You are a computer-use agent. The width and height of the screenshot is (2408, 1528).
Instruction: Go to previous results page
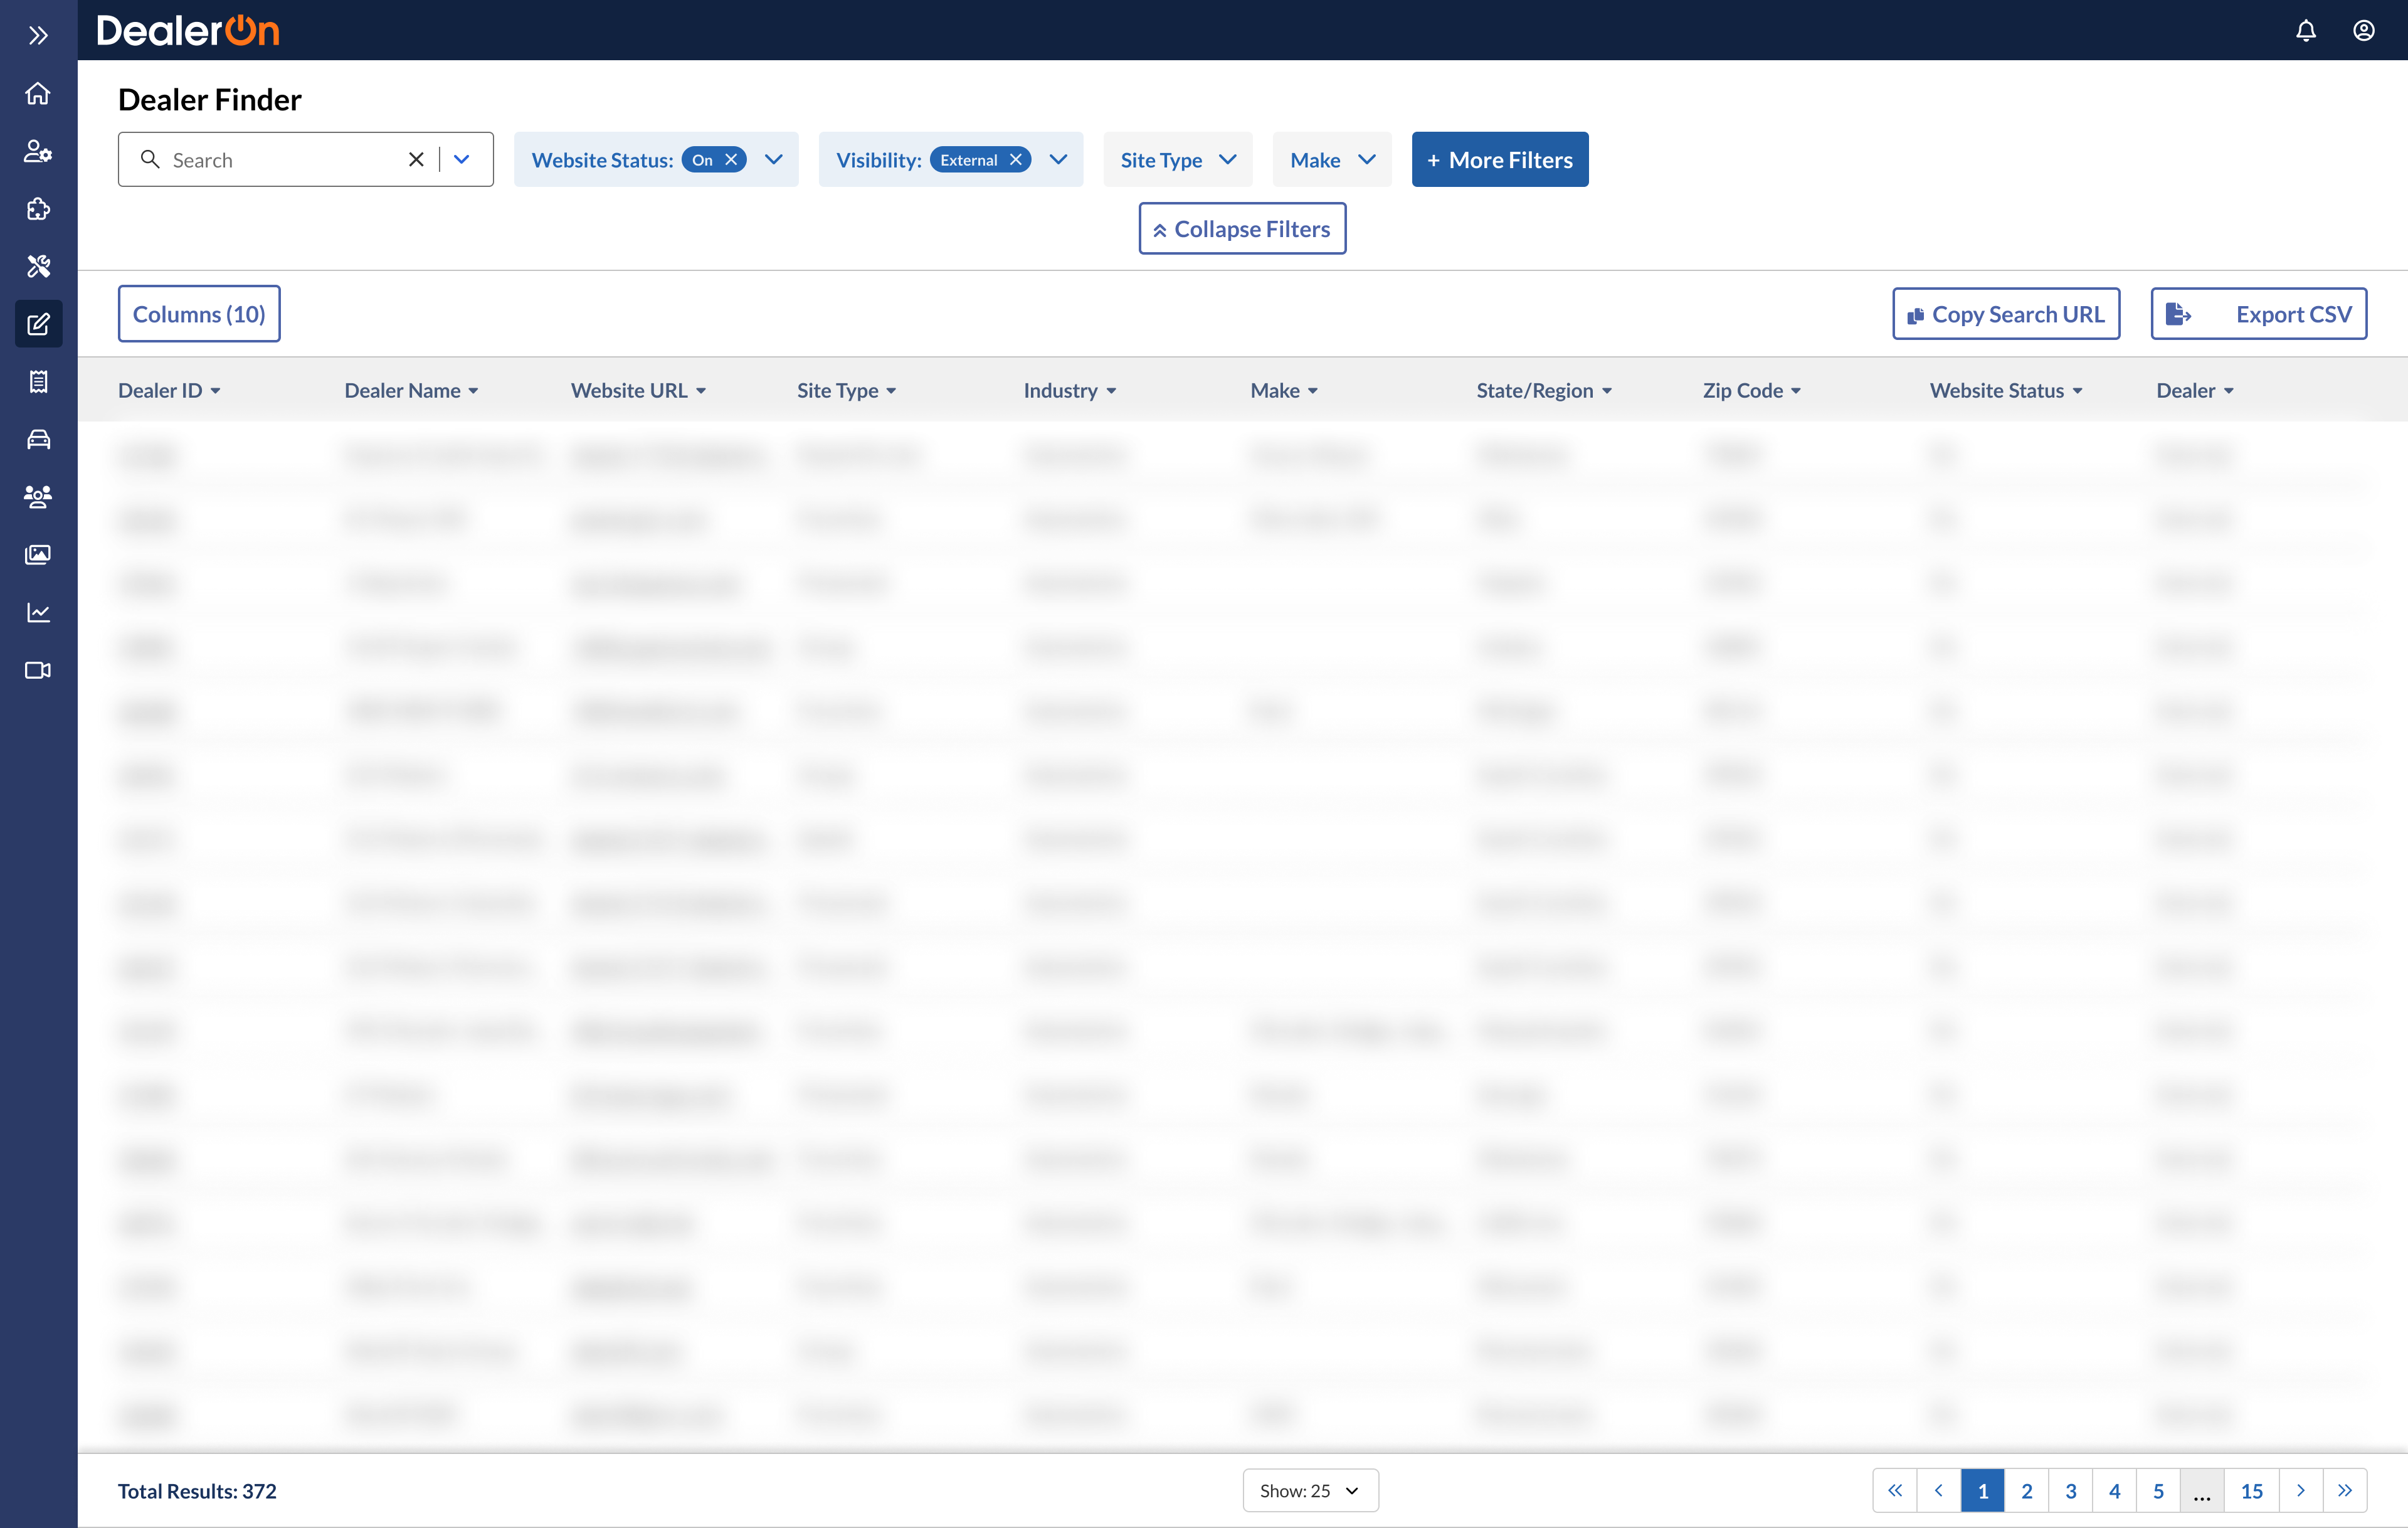1939,1490
